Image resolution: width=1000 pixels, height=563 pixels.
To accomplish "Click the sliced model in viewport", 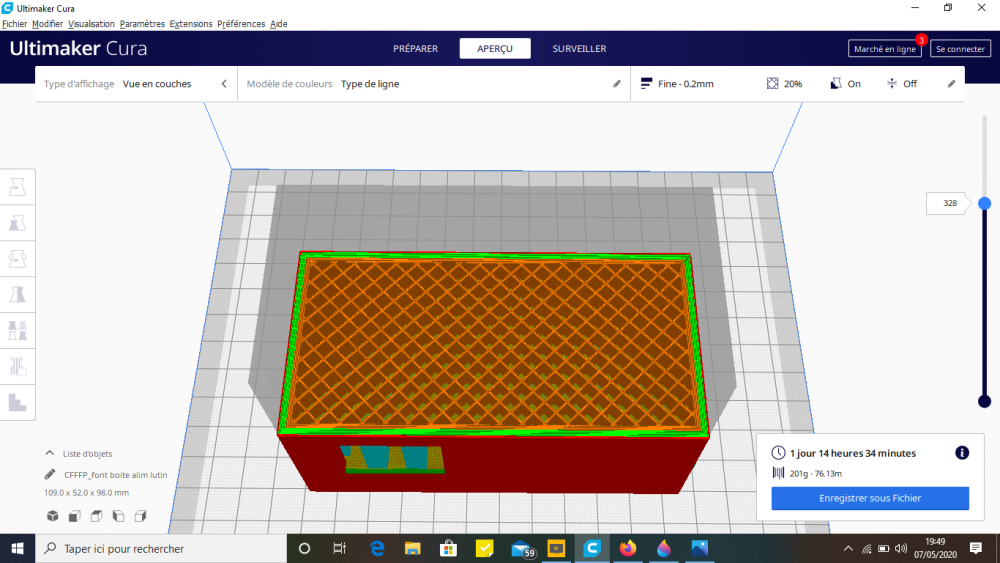I will click(494, 370).
